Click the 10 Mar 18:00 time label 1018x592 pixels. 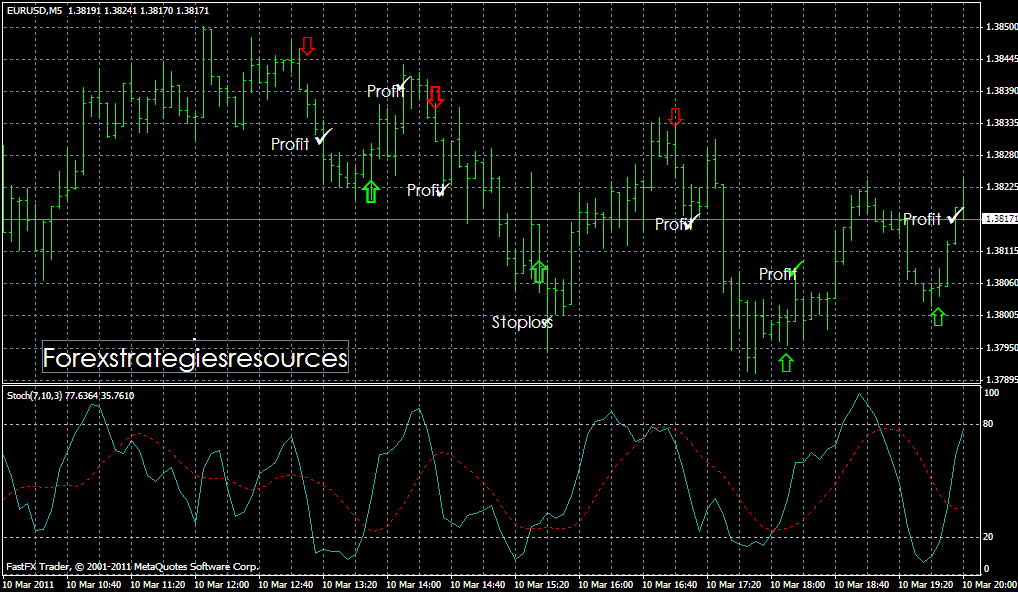pos(797,585)
